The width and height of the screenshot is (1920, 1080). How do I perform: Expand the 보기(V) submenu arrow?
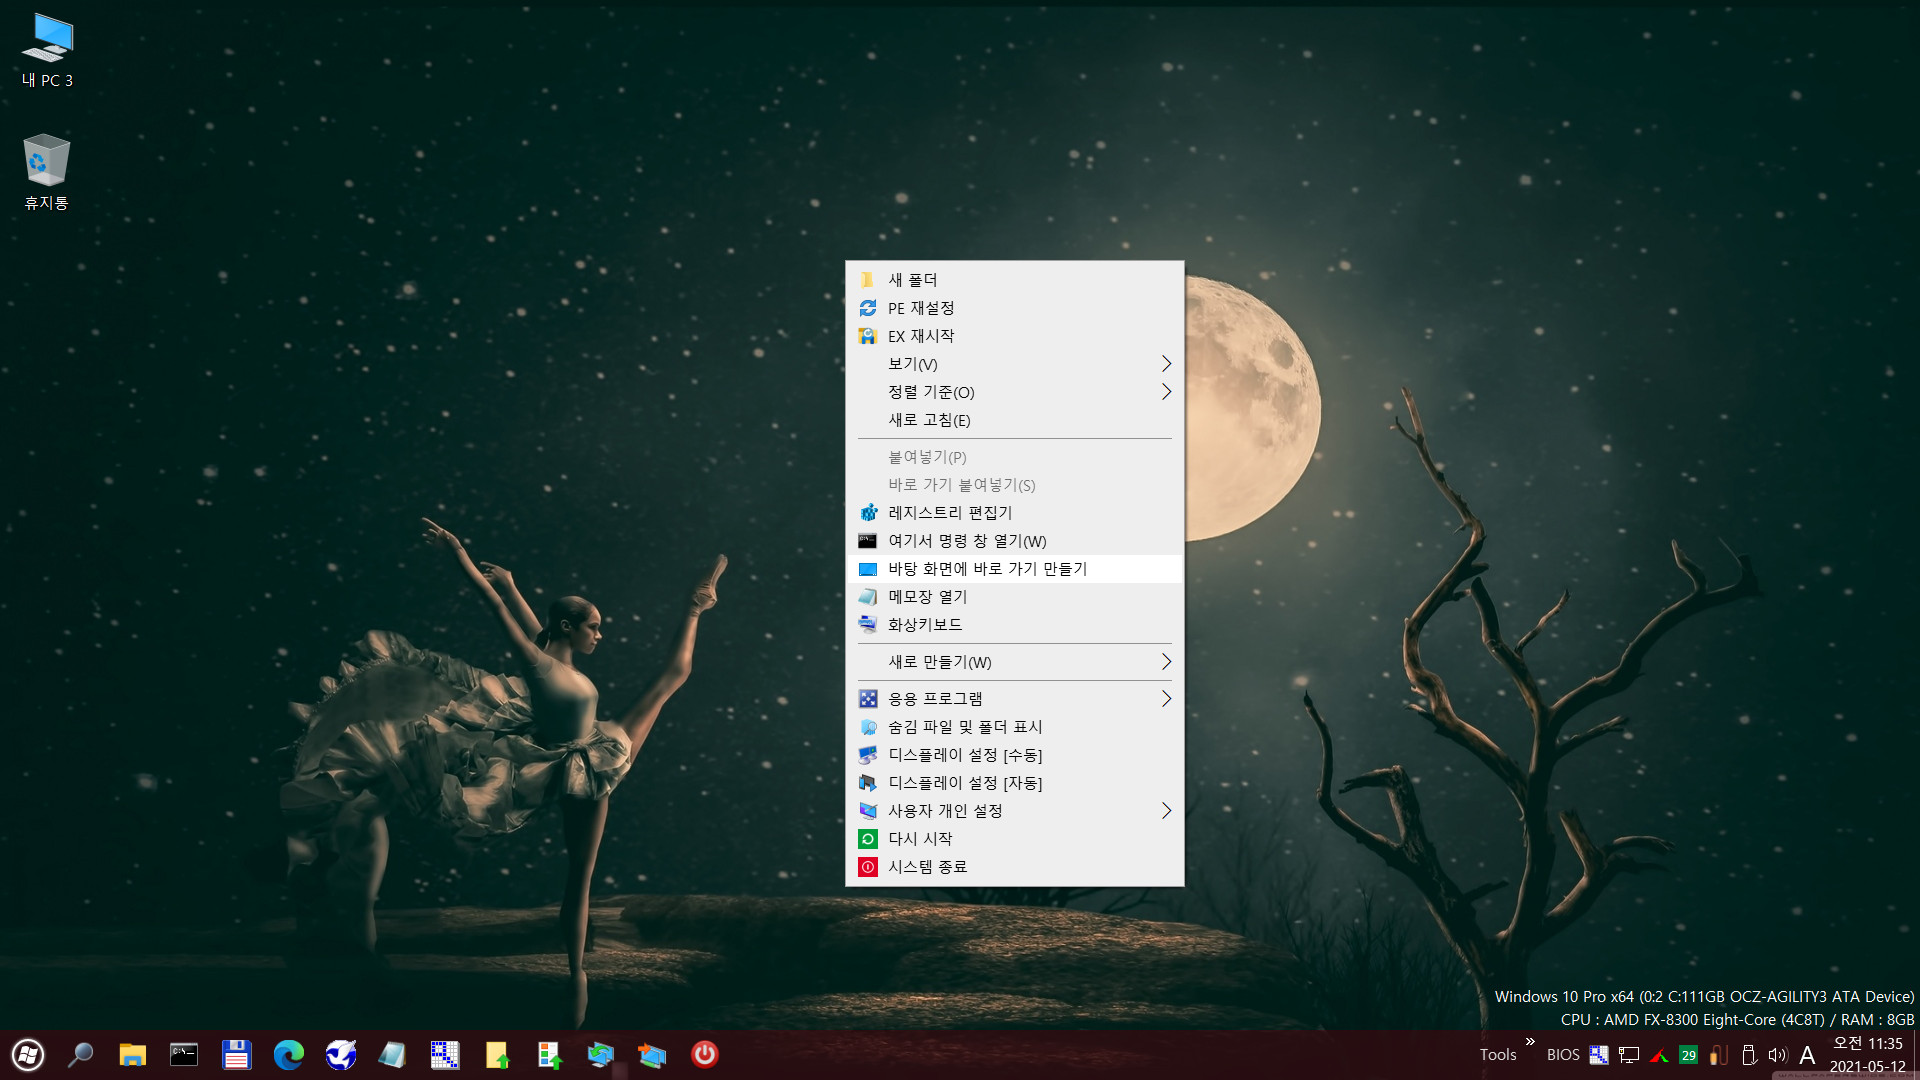pos(1166,364)
